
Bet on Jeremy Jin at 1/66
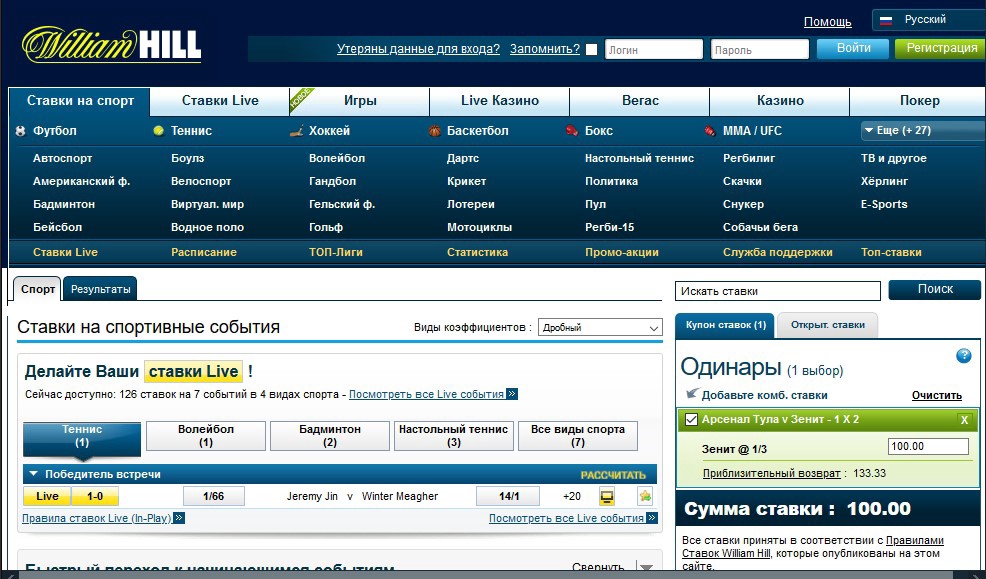point(214,497)
